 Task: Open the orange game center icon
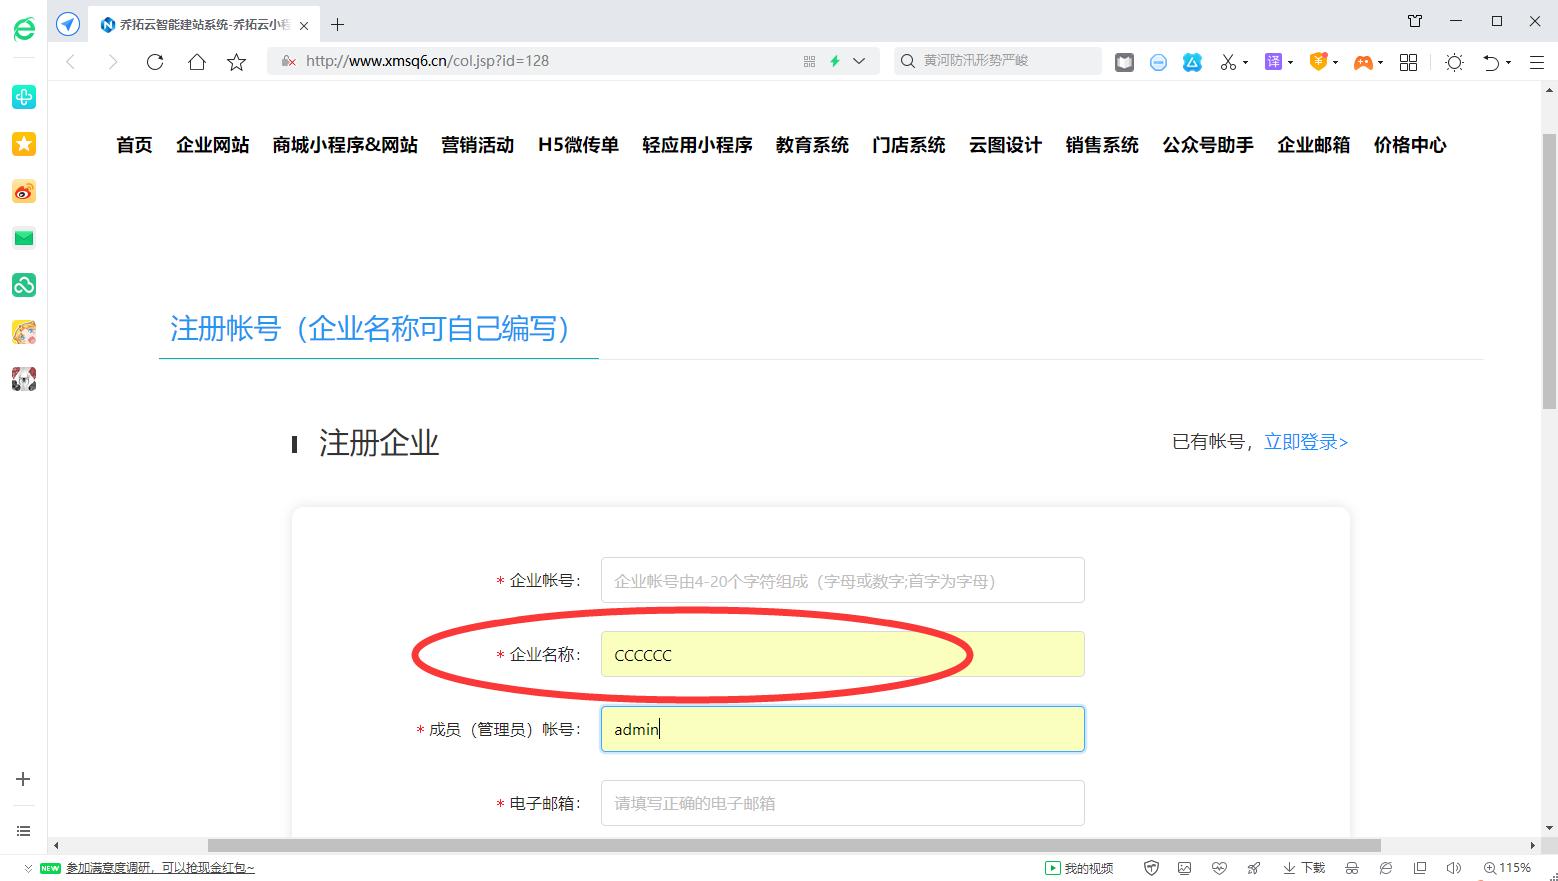click(1363, 61)
